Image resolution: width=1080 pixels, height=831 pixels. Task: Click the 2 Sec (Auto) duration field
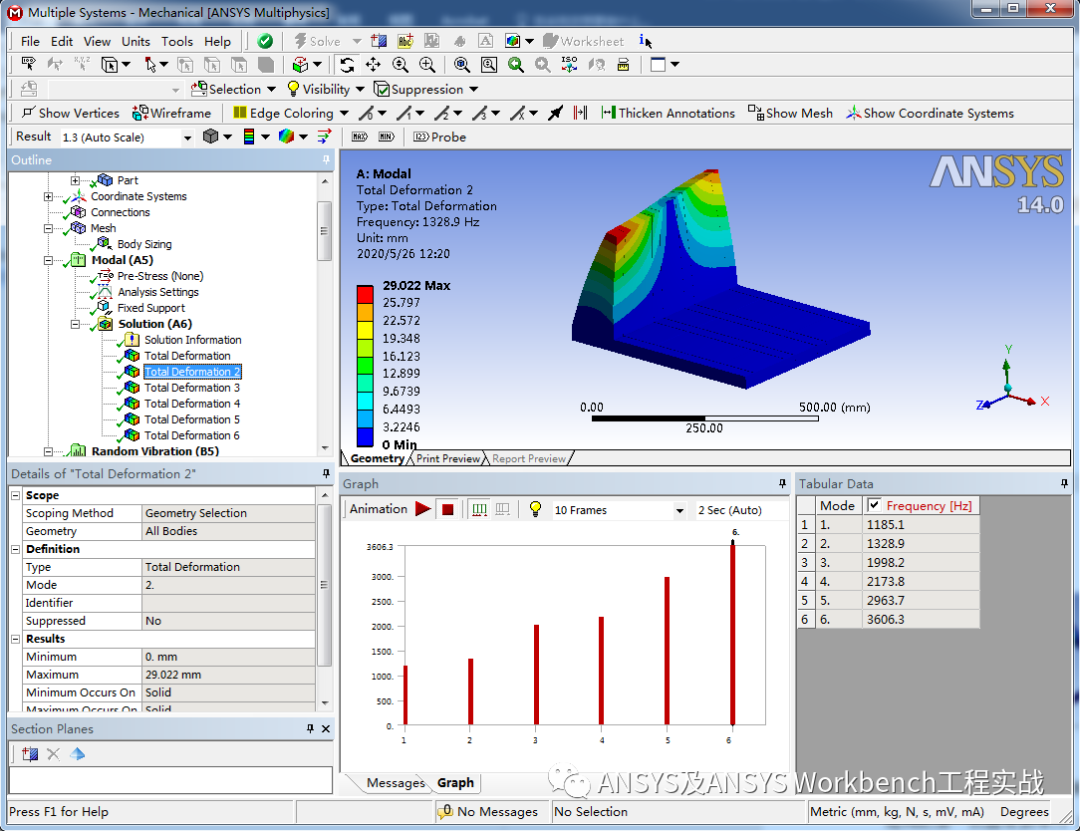740,511
